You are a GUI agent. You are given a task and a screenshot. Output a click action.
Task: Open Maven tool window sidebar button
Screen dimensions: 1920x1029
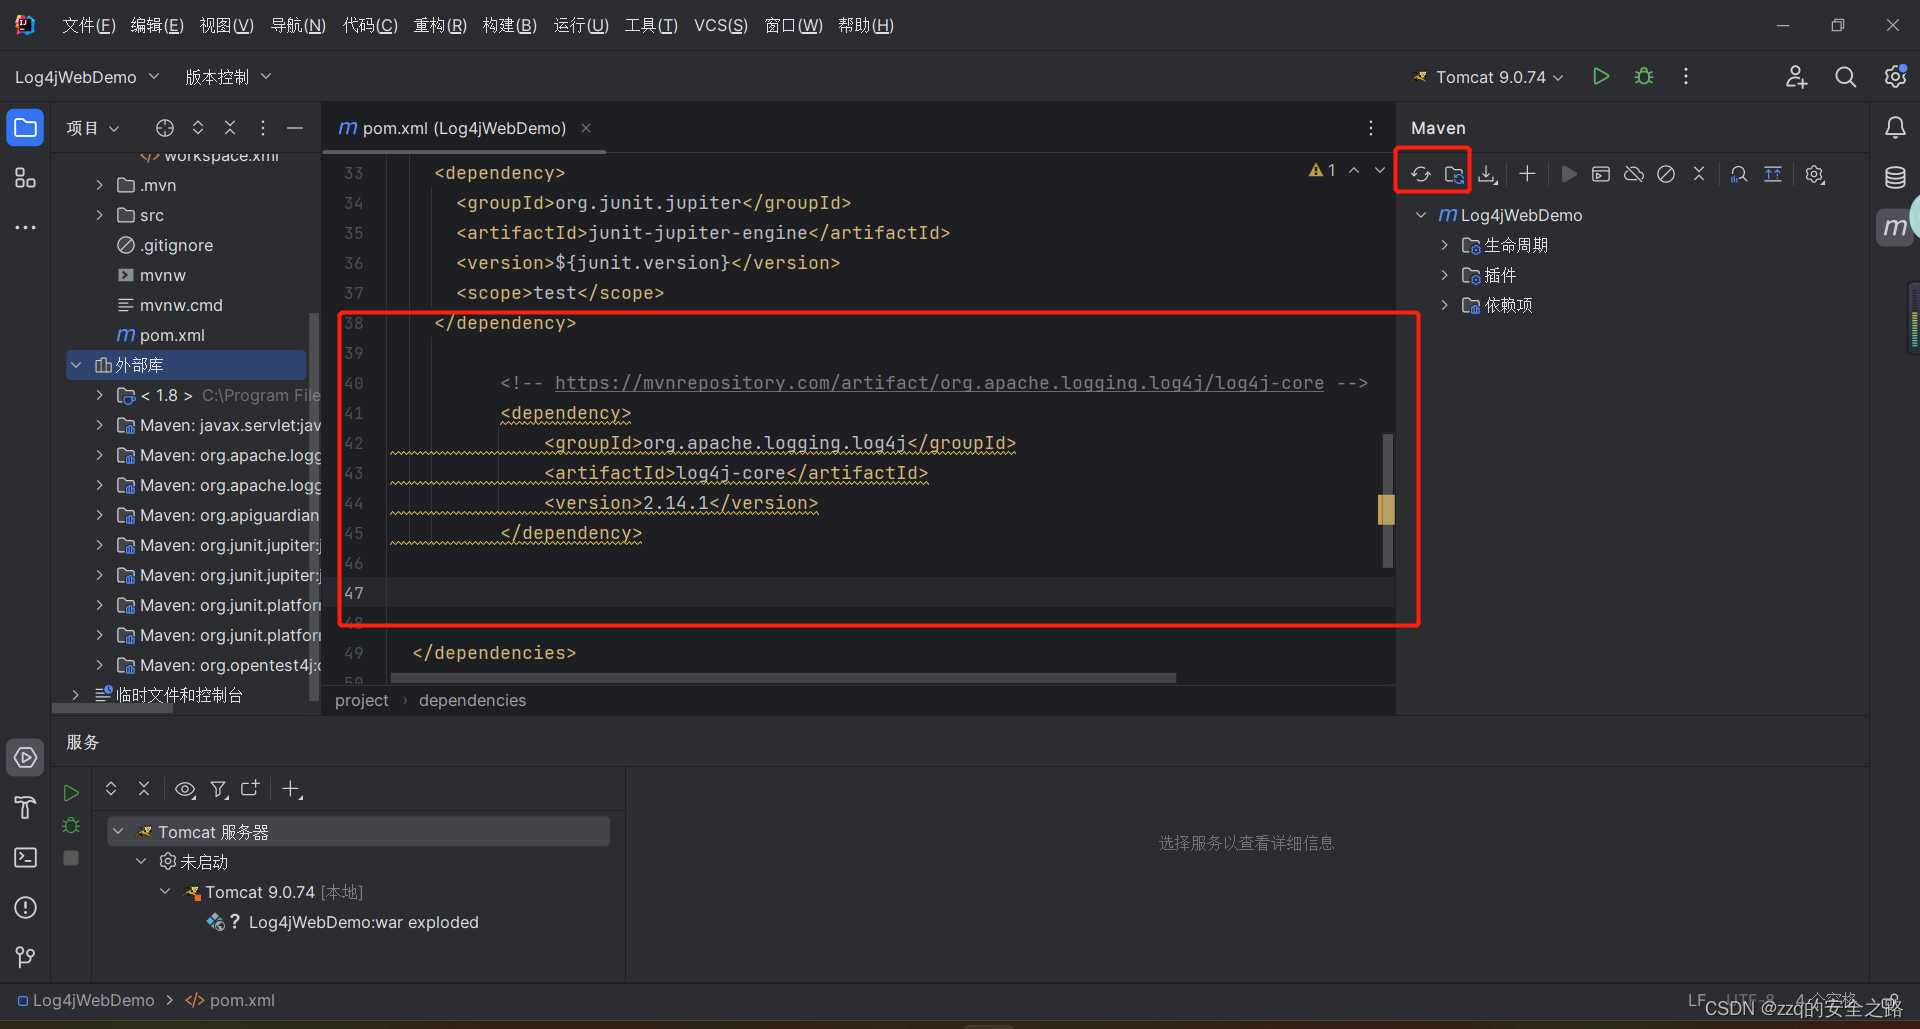coord(1895,227)
